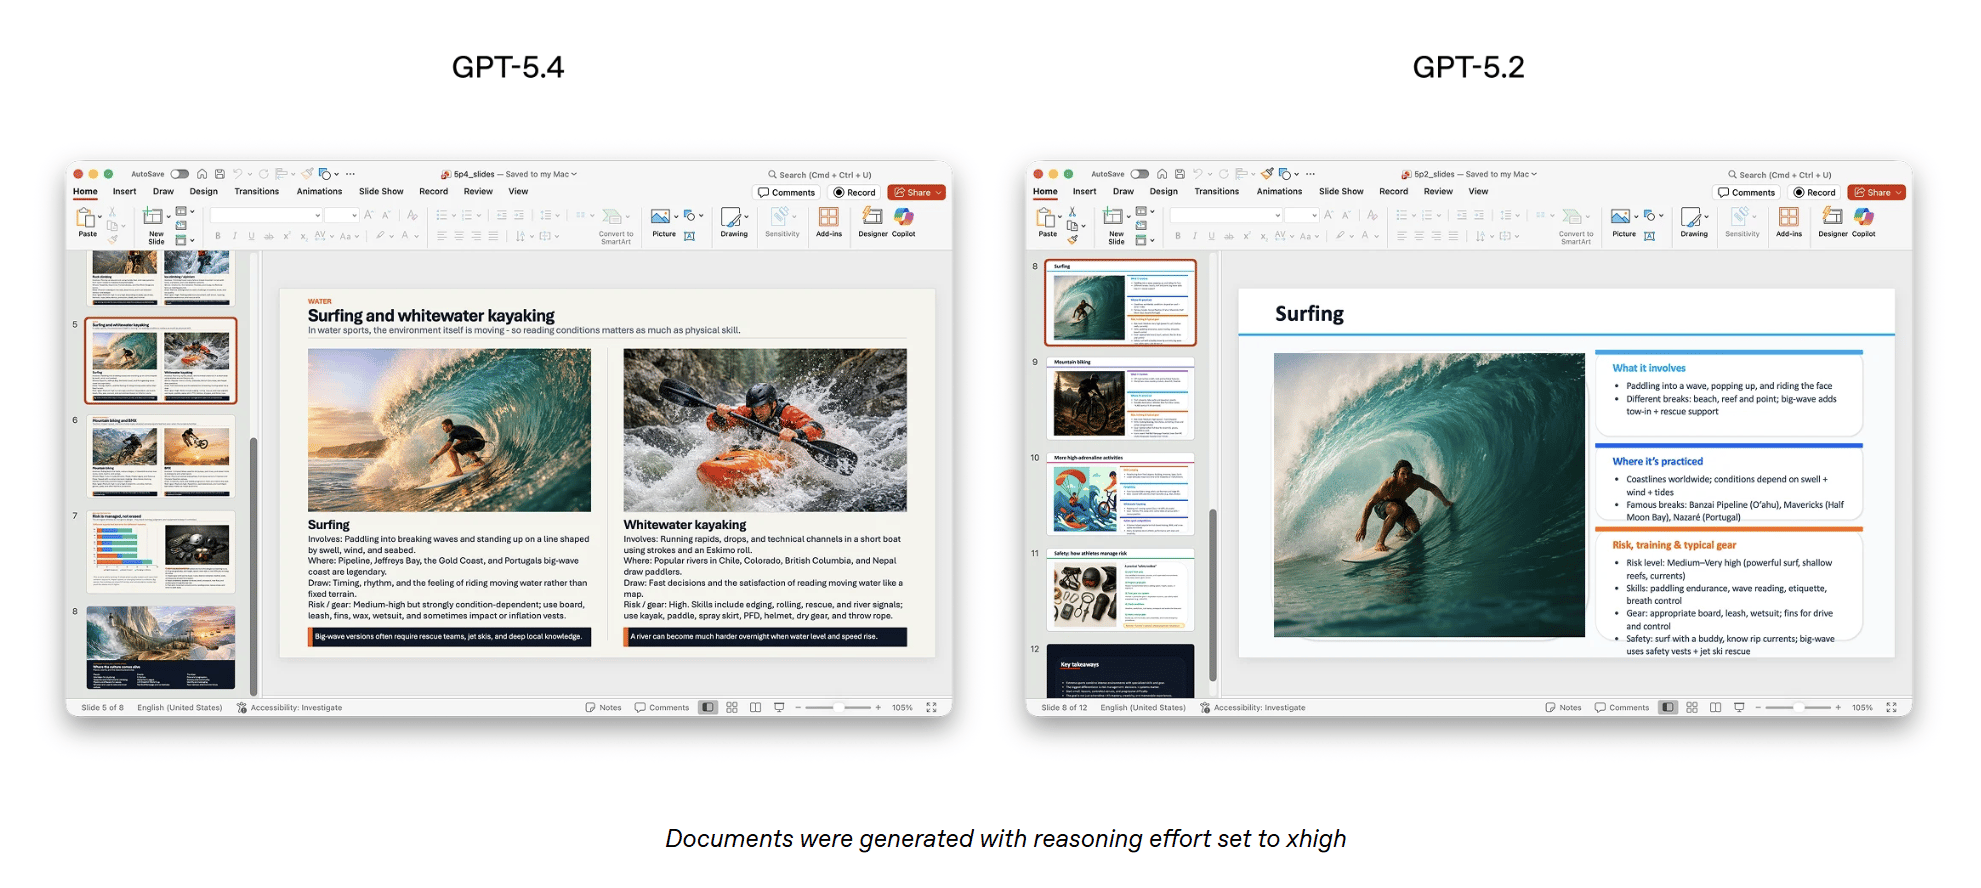This screenshot has width=1981, height=888.
Task: Click the Cut scissors in the 5p2_slides window
Action: pos(1073,212)
